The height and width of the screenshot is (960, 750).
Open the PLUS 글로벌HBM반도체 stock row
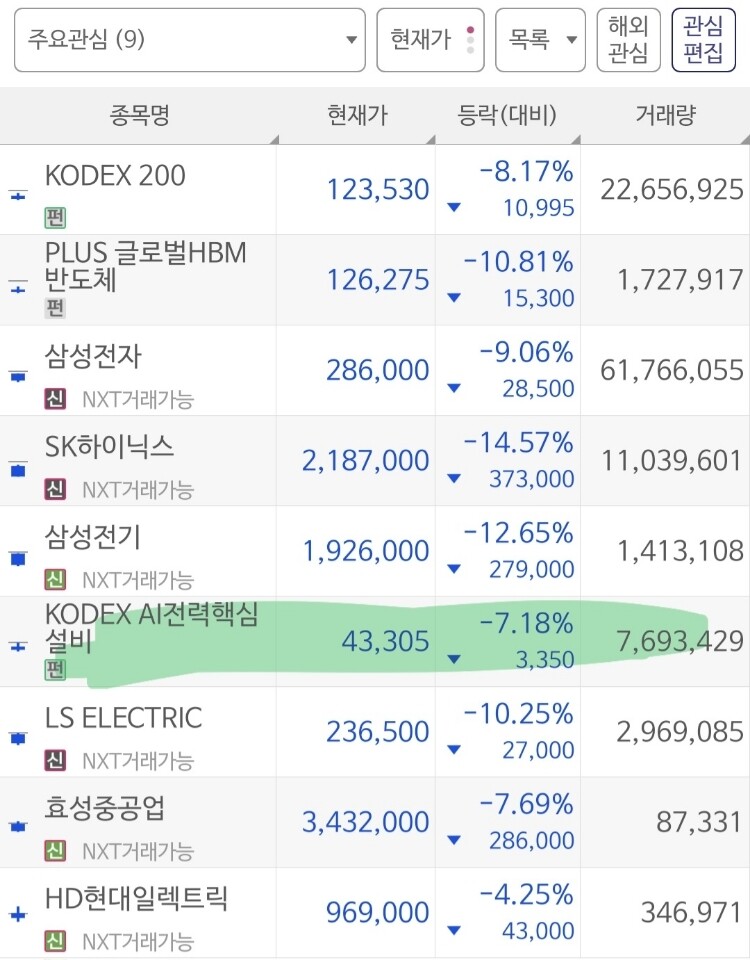(x=375, y=280)
